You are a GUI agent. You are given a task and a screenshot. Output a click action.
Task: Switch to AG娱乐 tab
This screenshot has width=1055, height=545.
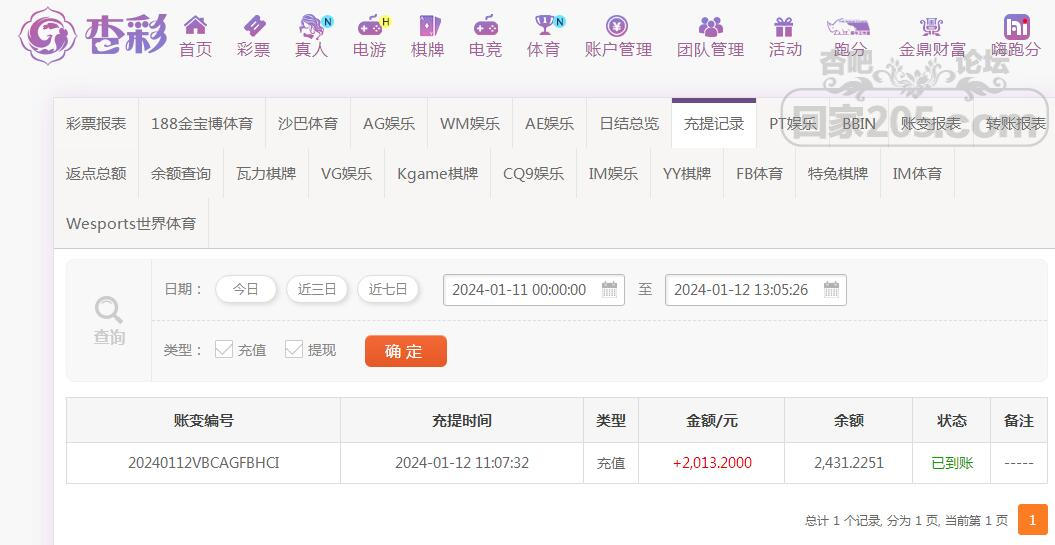coord(389,124)
